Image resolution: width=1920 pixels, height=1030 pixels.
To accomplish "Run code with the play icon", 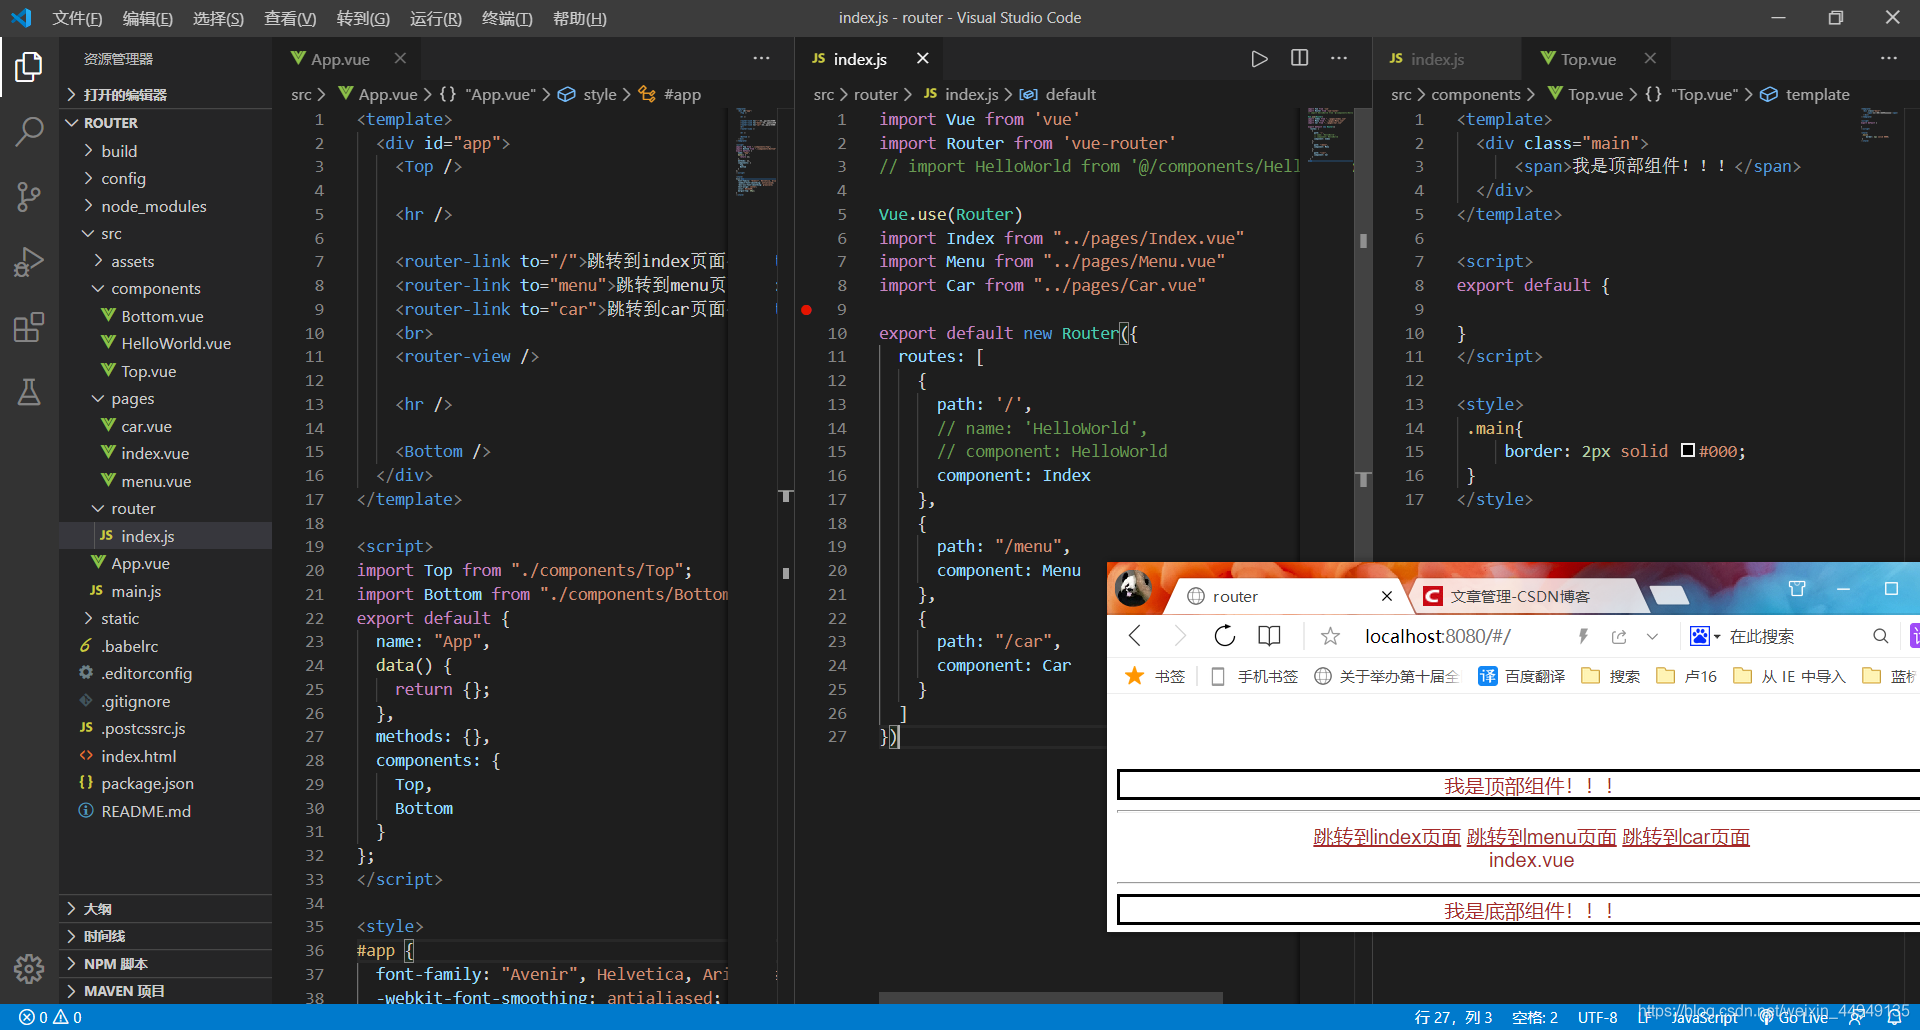I will click(1259, 59).
